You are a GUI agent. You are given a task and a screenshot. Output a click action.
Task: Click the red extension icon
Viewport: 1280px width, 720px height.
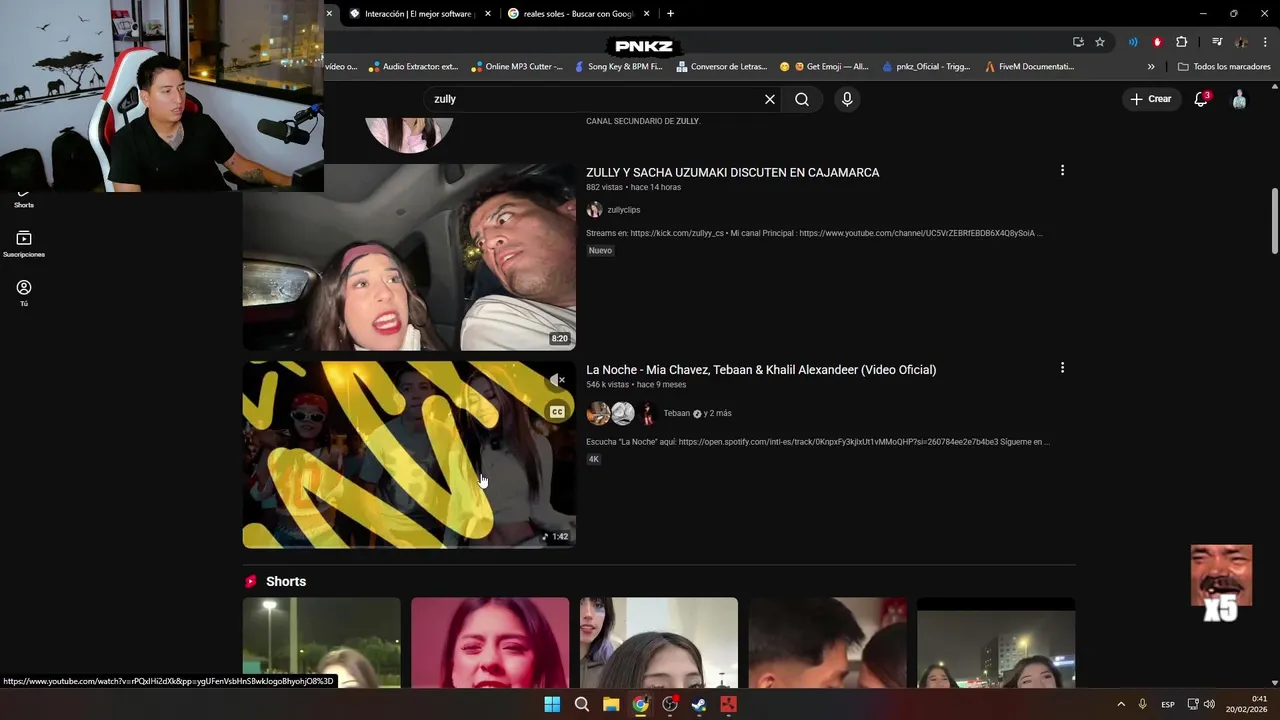coord(1157,42)
